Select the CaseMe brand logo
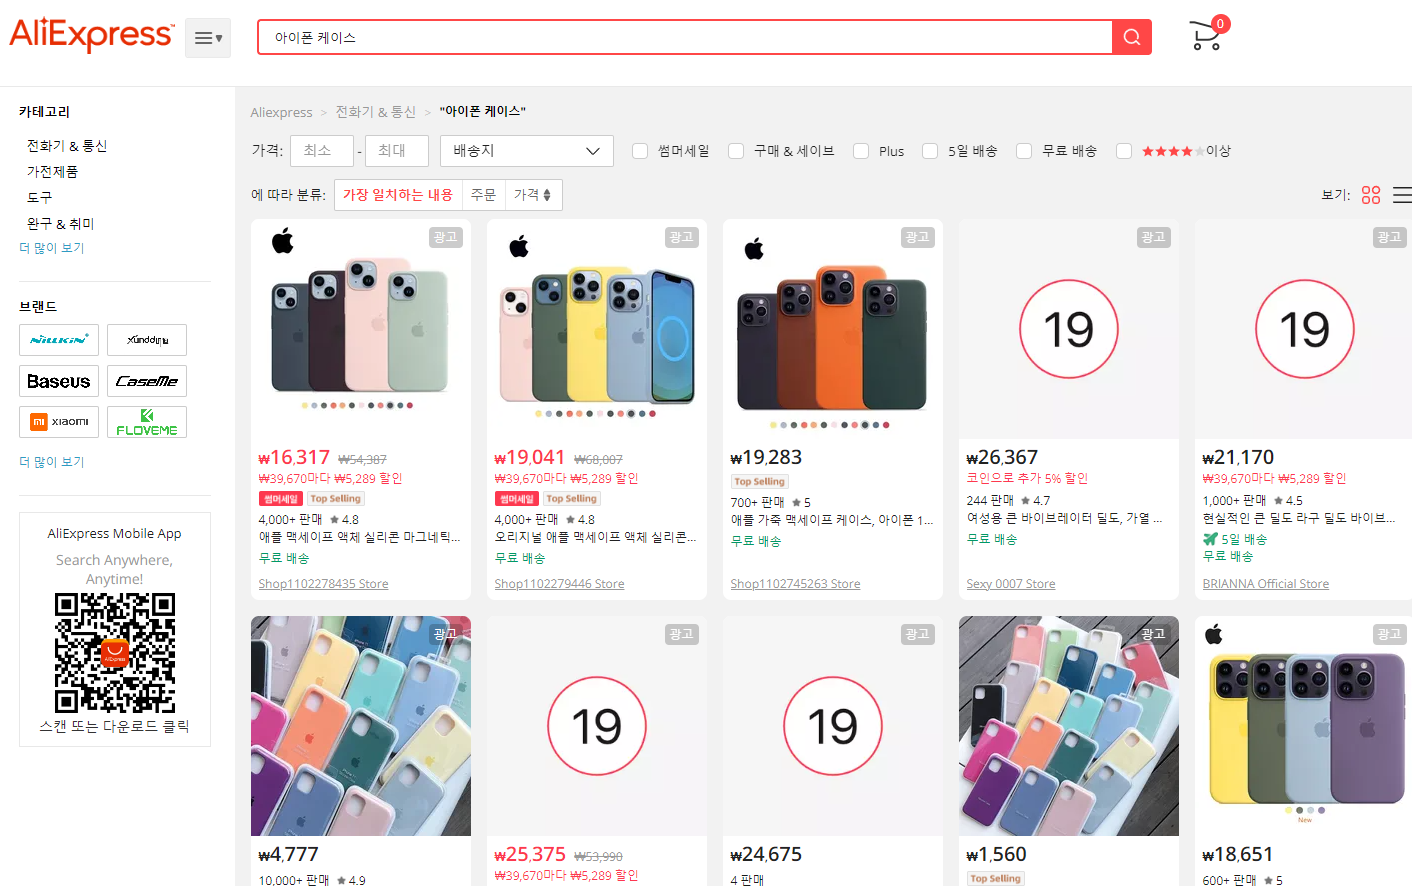 (147, 381)
